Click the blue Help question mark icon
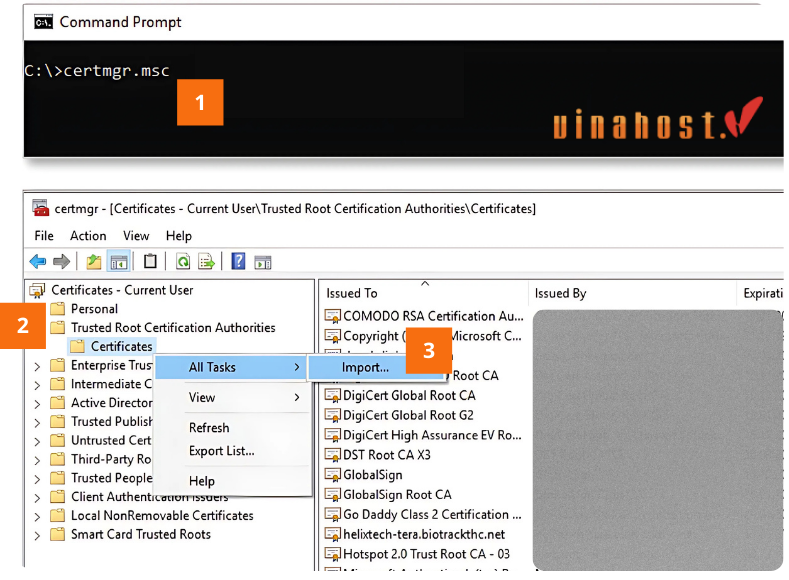The image size is (789, 580). pyautogui.click(x=238, y=262)
